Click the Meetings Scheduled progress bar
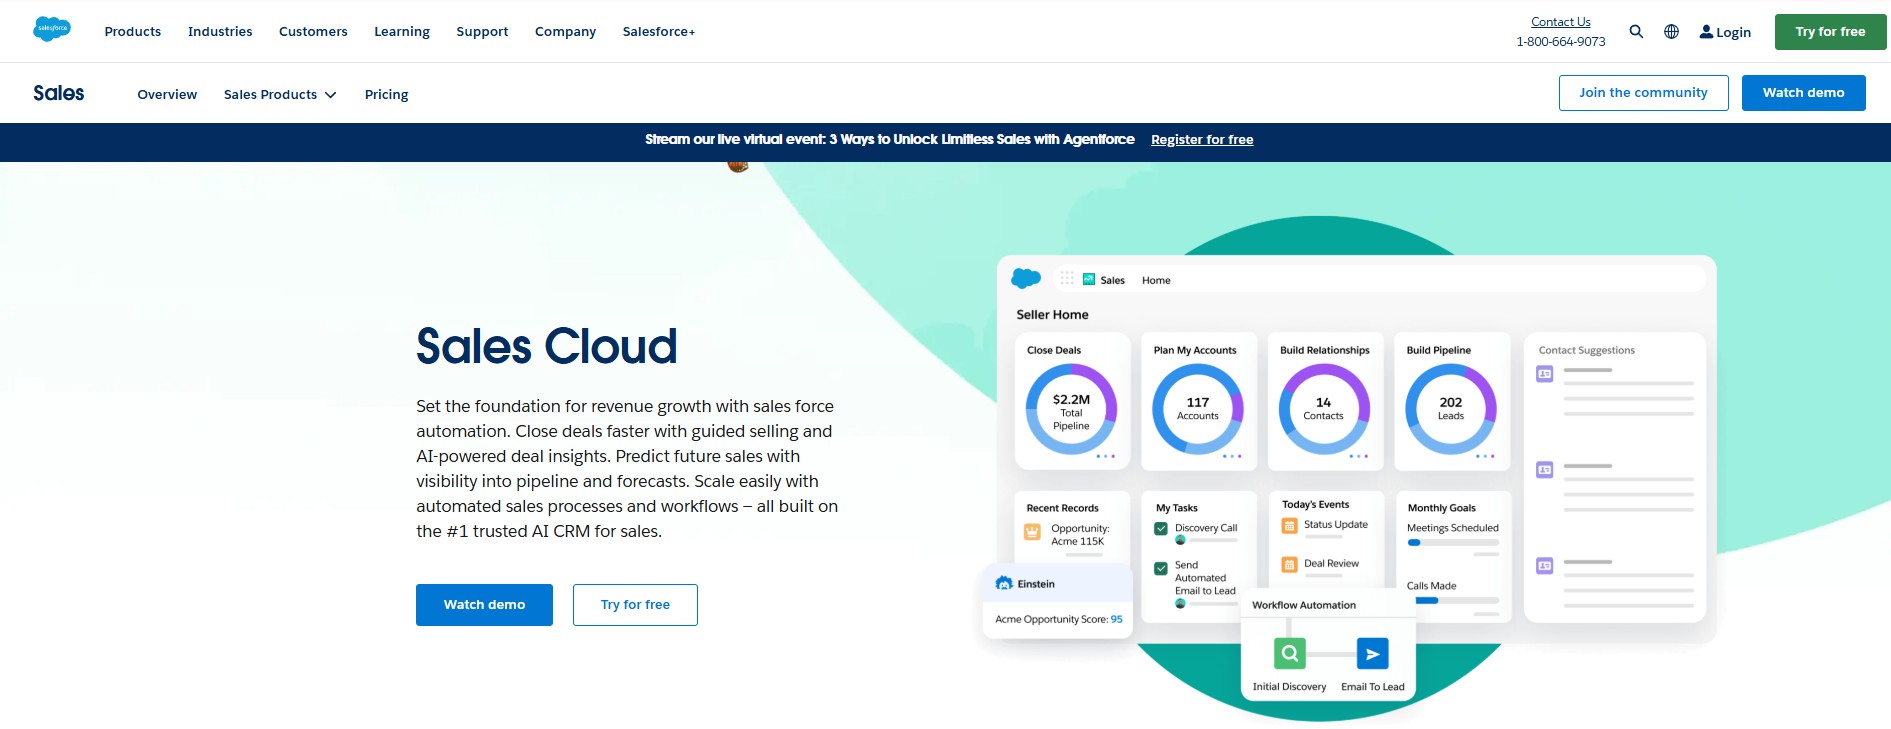The image size is (1891, 729). 1453,542
